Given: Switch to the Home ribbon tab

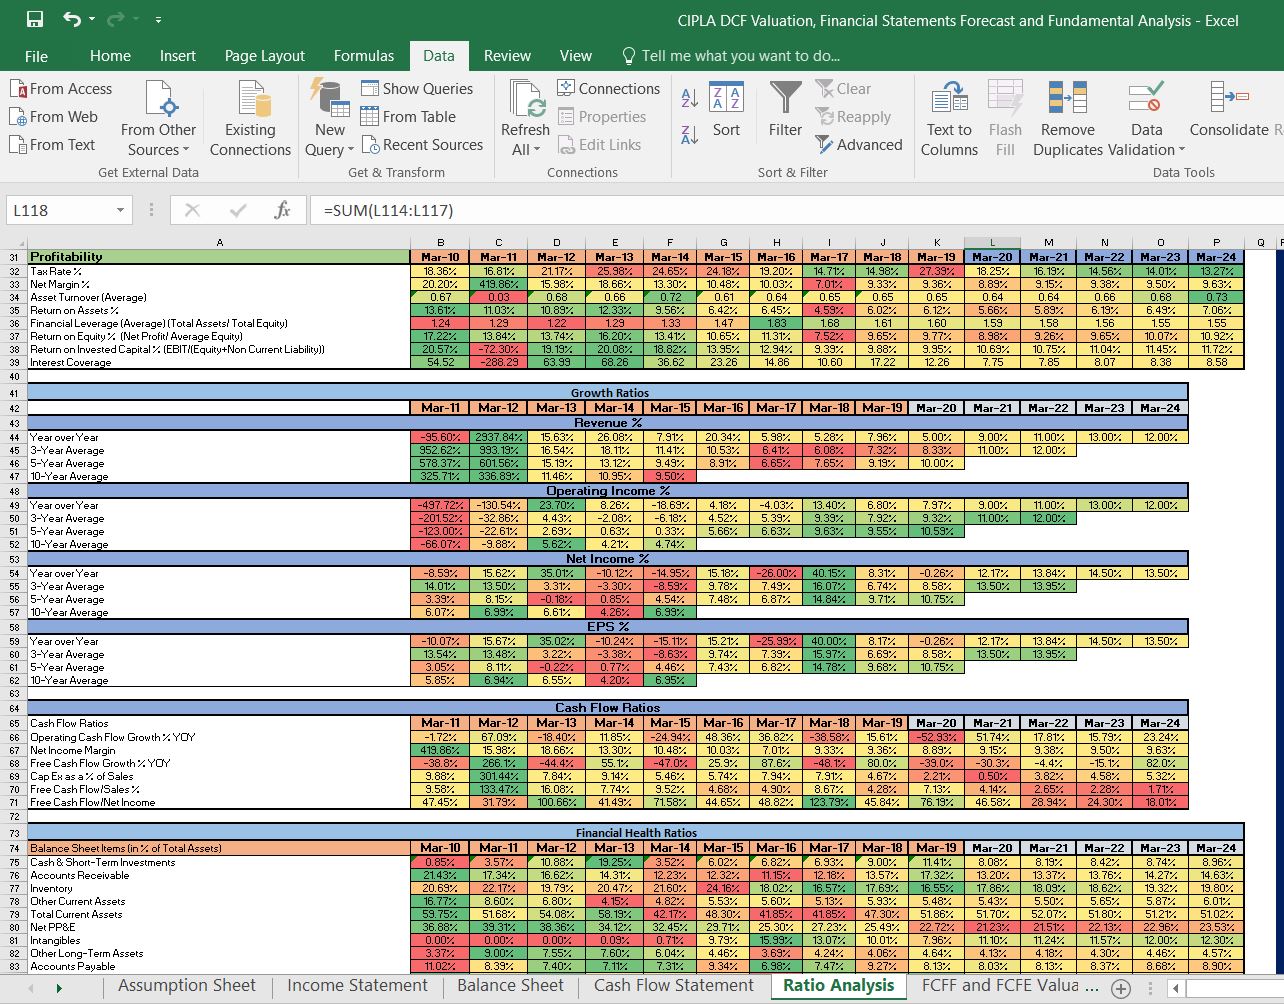Looking at the screenshot, I should point(110,56).
